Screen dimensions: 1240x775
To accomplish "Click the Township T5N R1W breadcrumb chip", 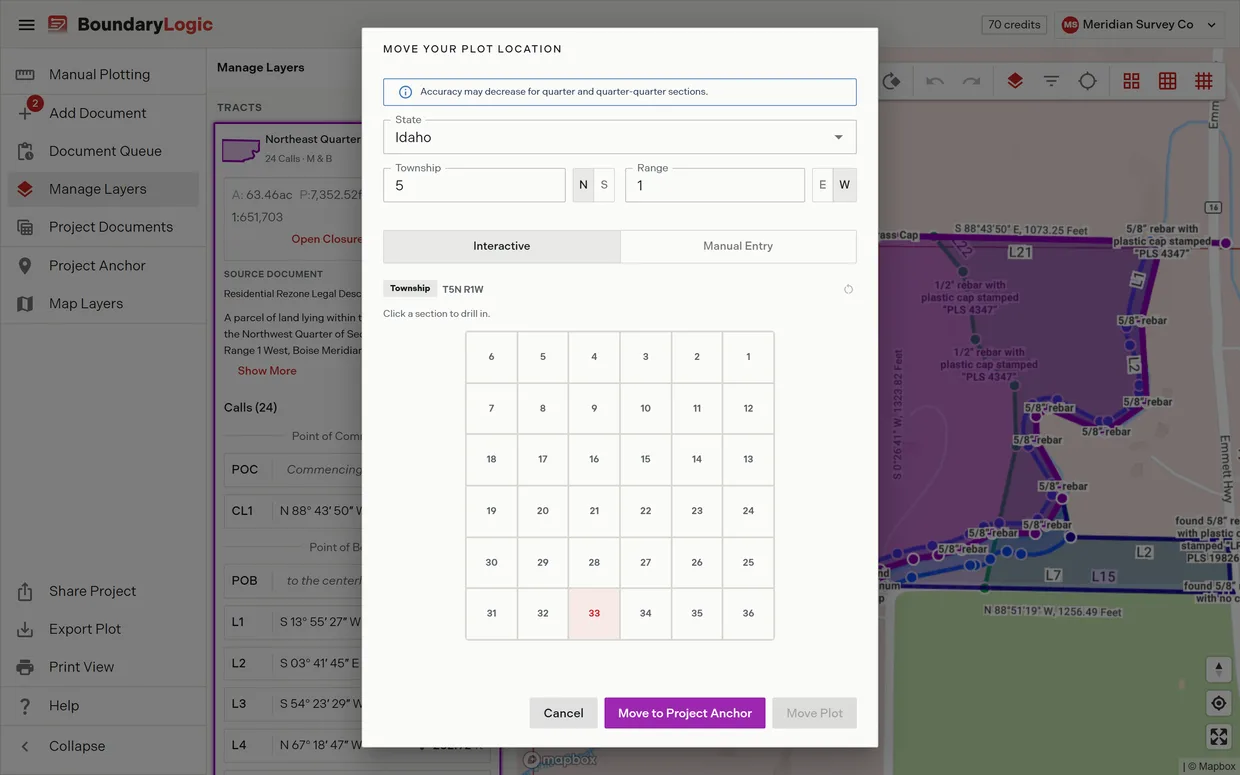I will [410, 289].
